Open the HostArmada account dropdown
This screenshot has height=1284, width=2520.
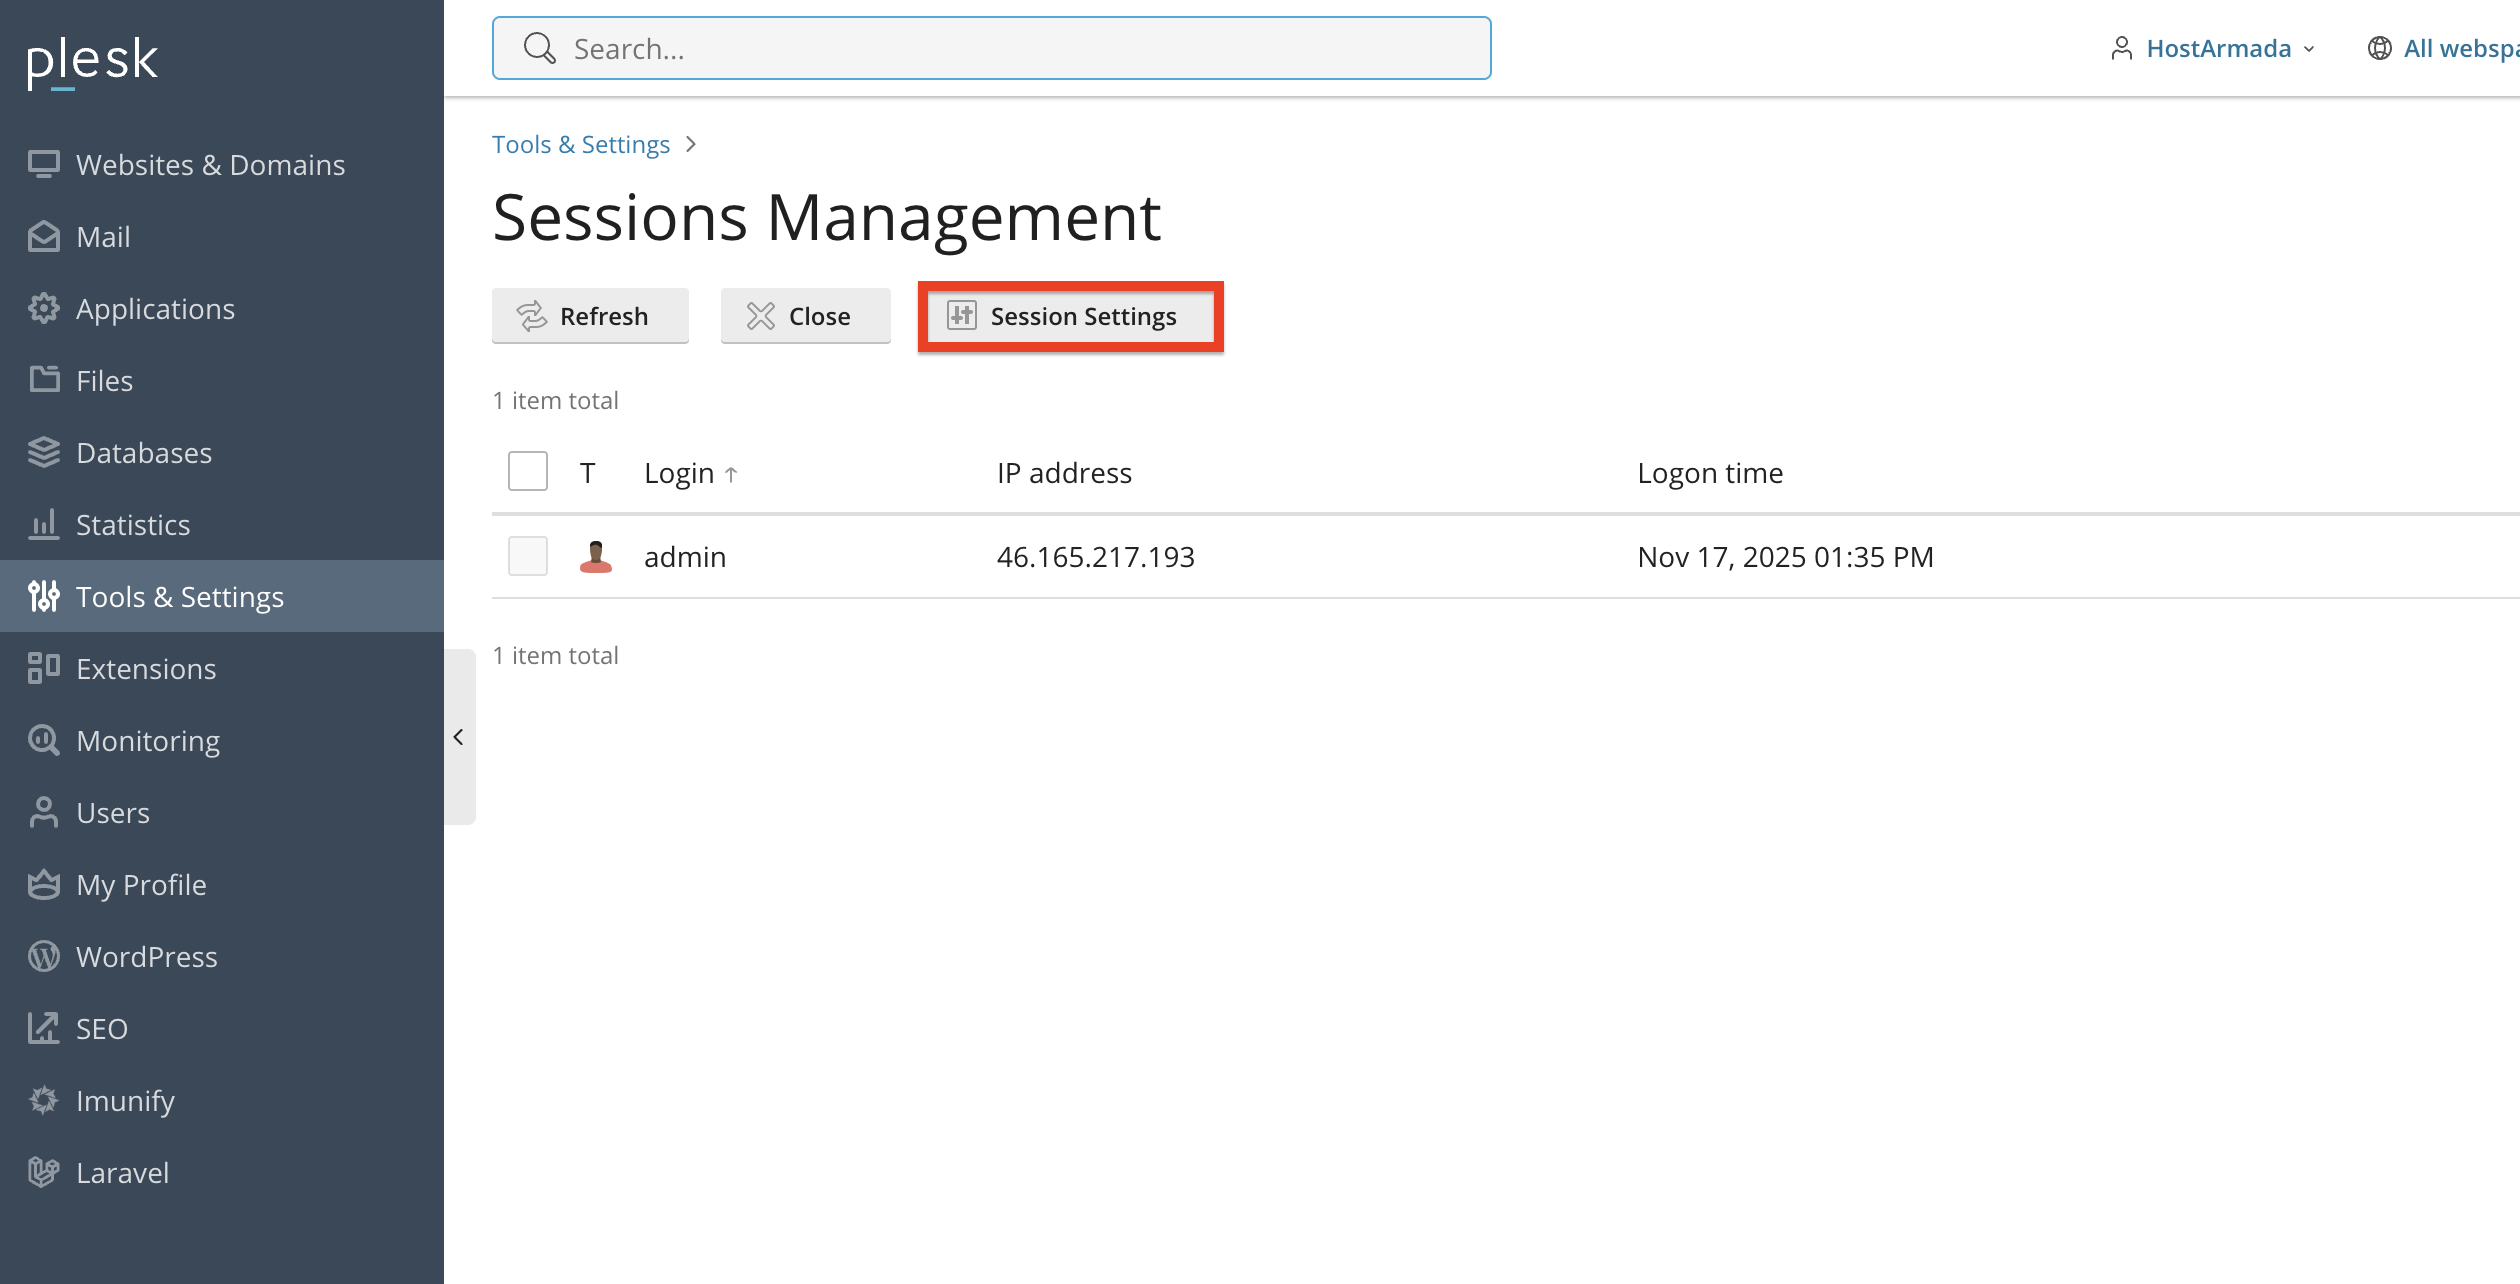coord(2212,48)
